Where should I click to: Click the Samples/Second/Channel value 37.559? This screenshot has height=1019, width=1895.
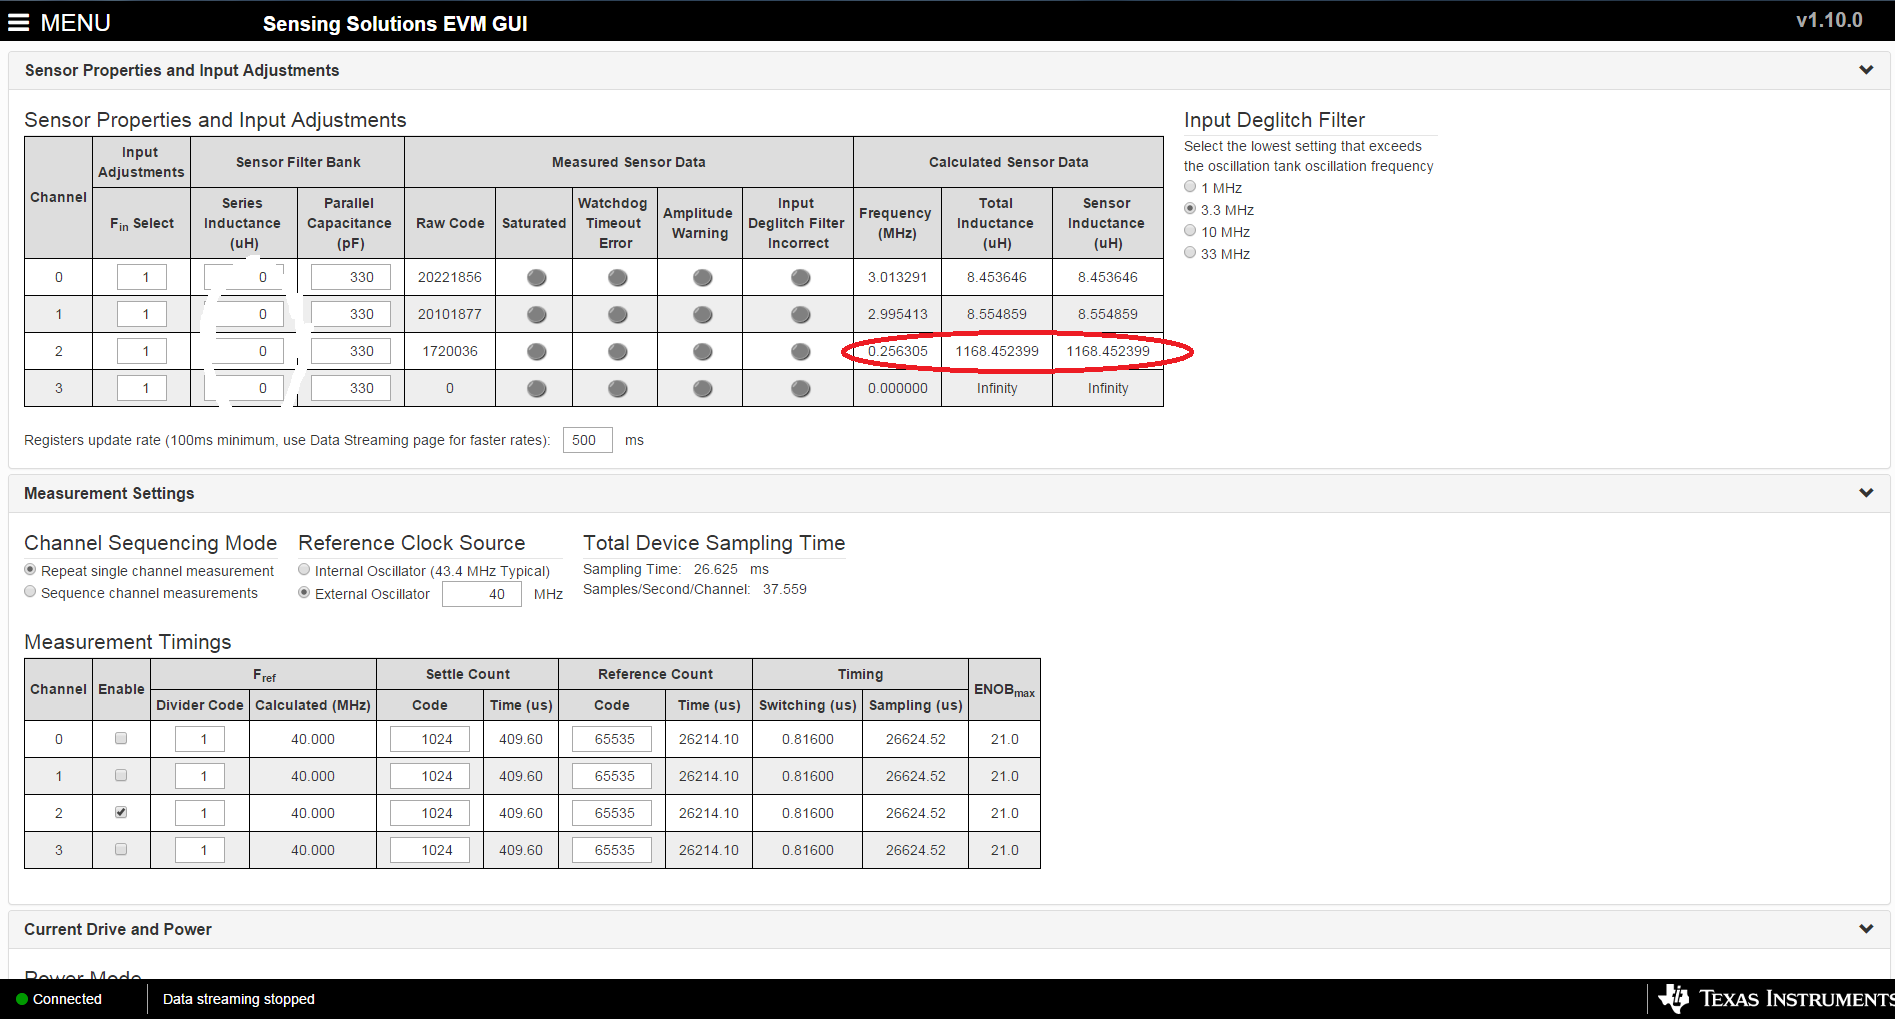coord(785,589)
